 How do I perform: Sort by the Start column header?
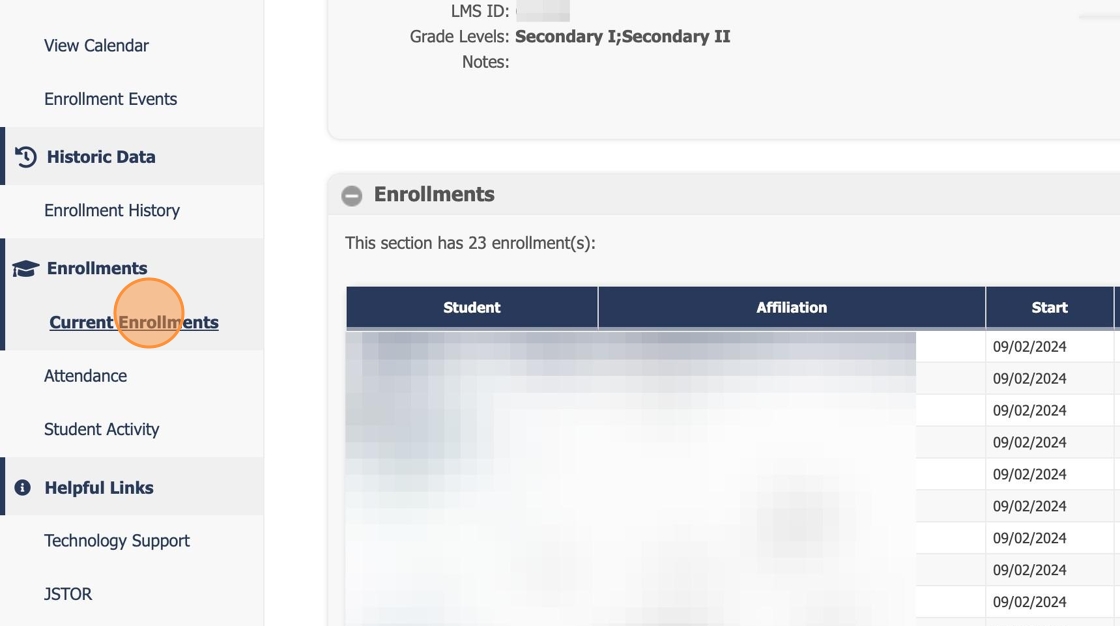pyautogui.click(x=1049, y=308)
